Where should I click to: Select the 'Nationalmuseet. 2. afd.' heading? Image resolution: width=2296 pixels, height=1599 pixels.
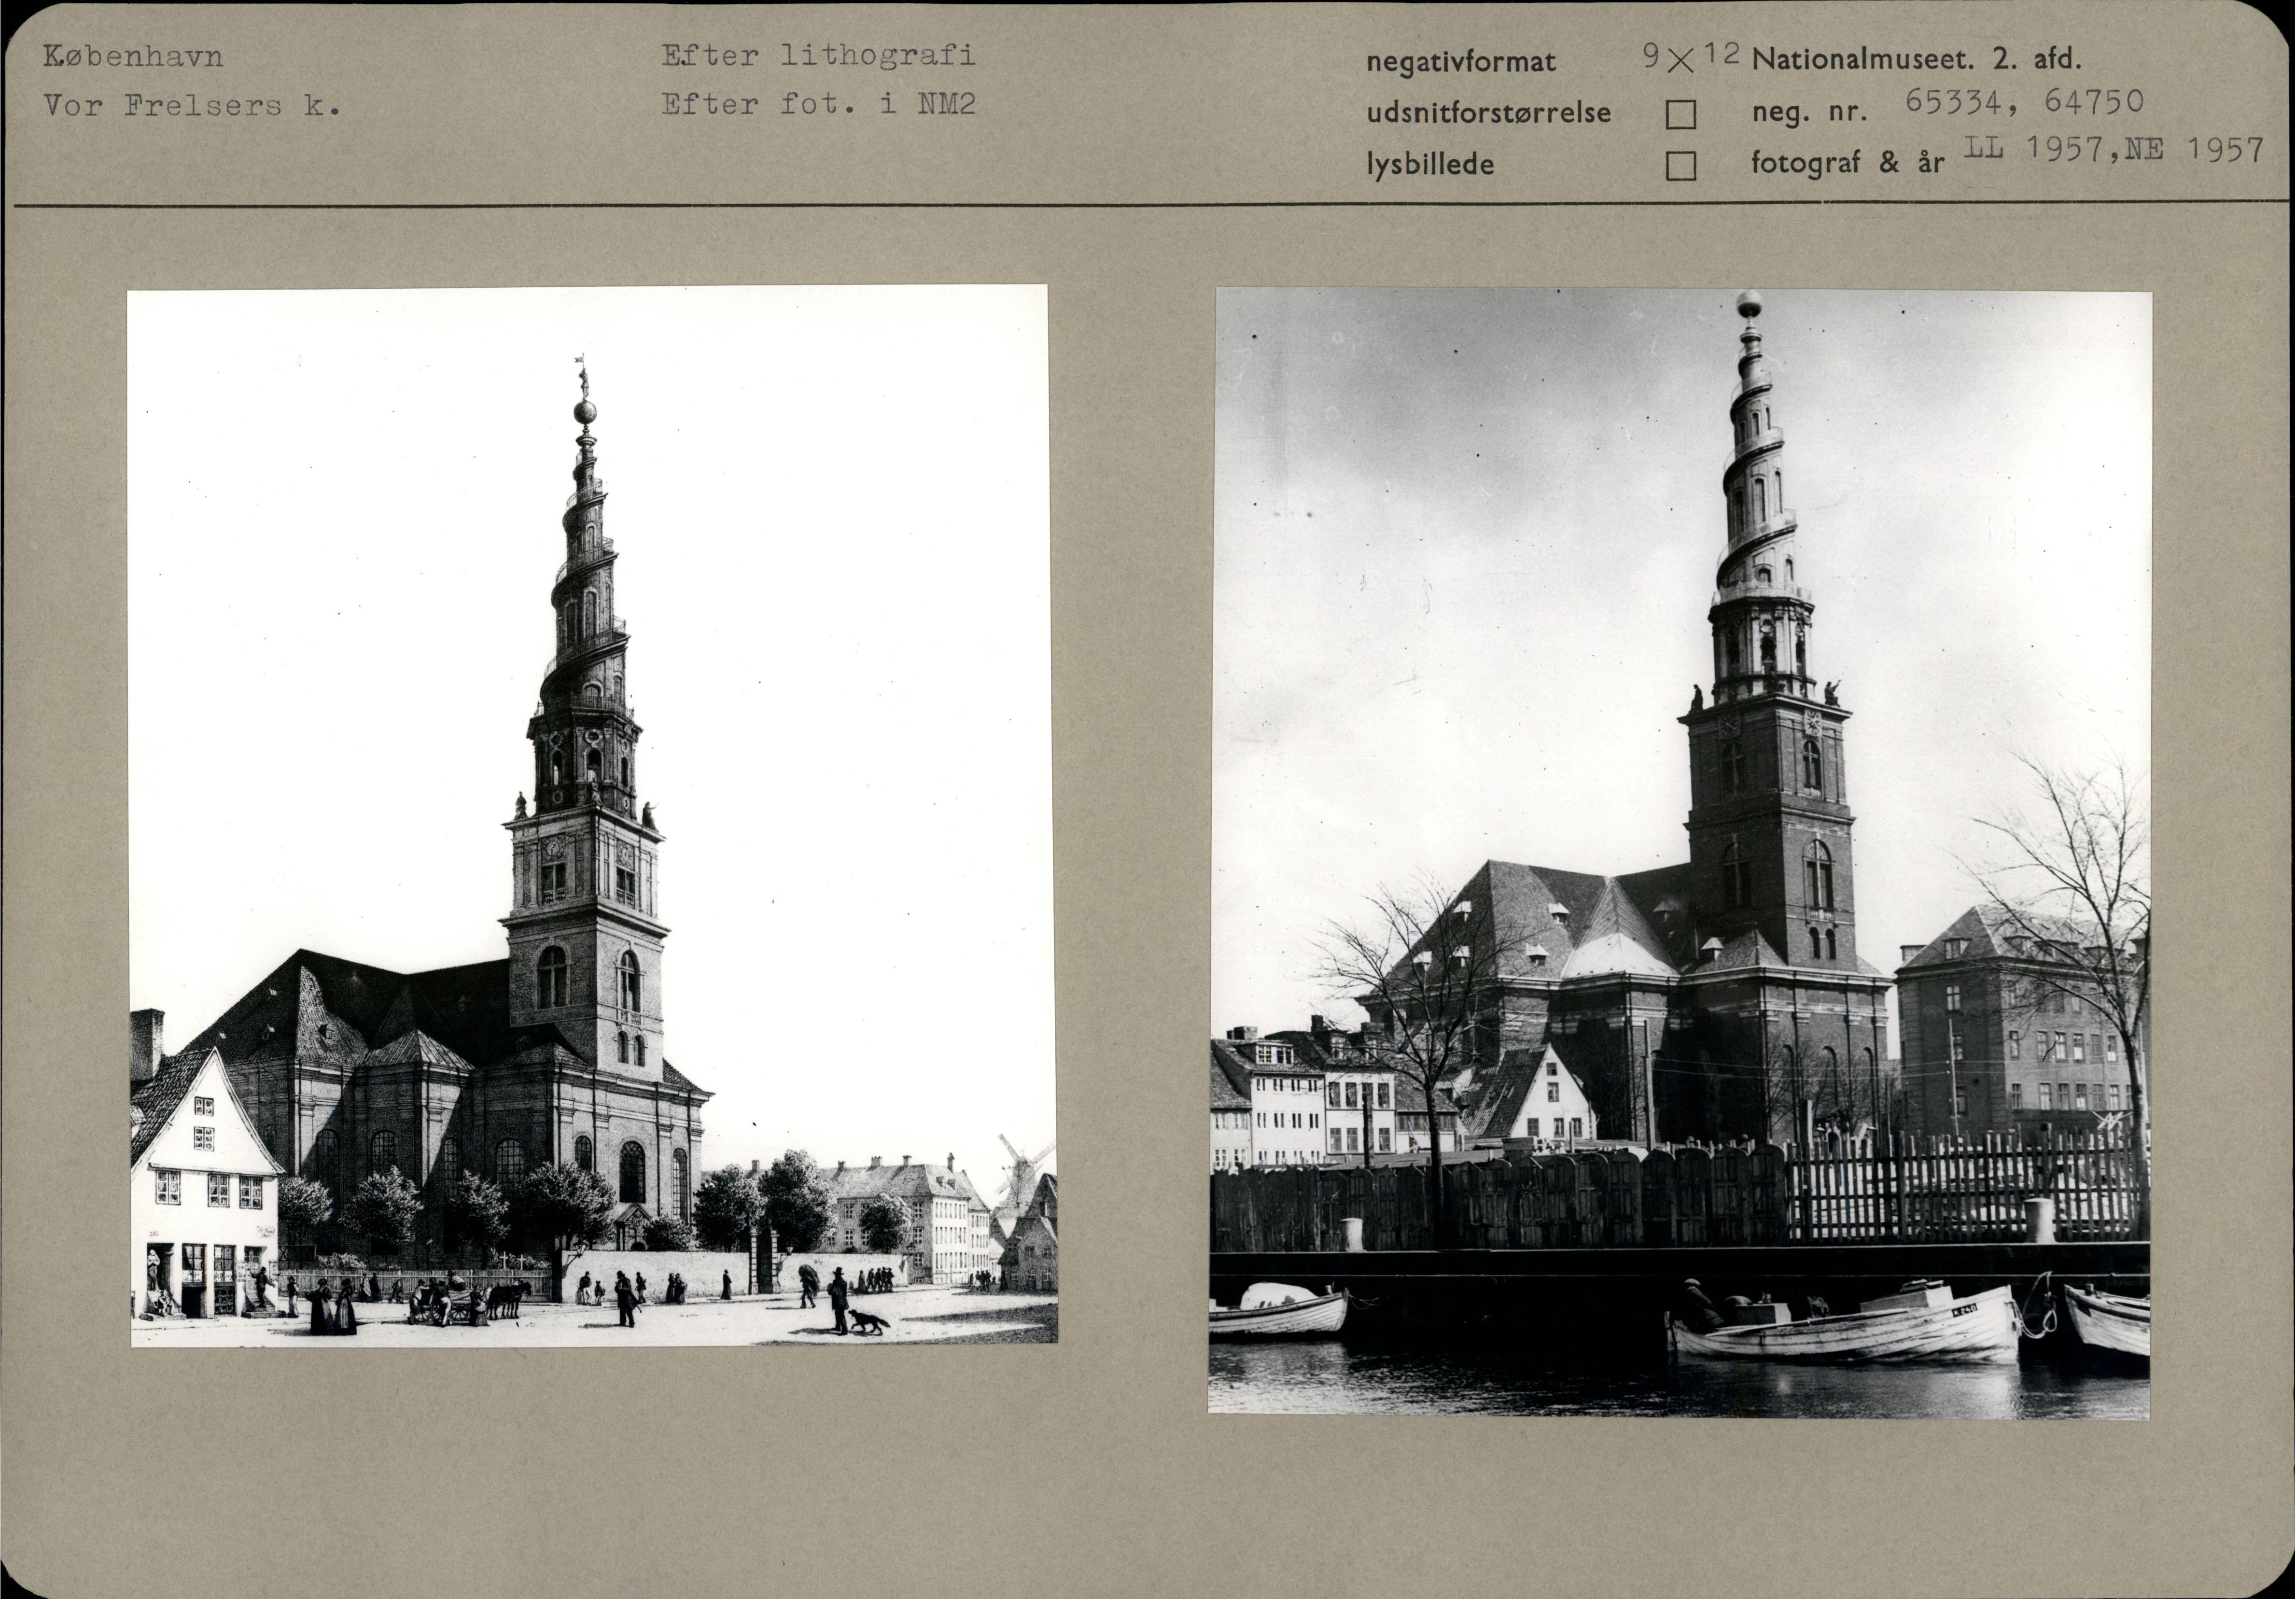pyautogui.click(x=1916, y=59)
